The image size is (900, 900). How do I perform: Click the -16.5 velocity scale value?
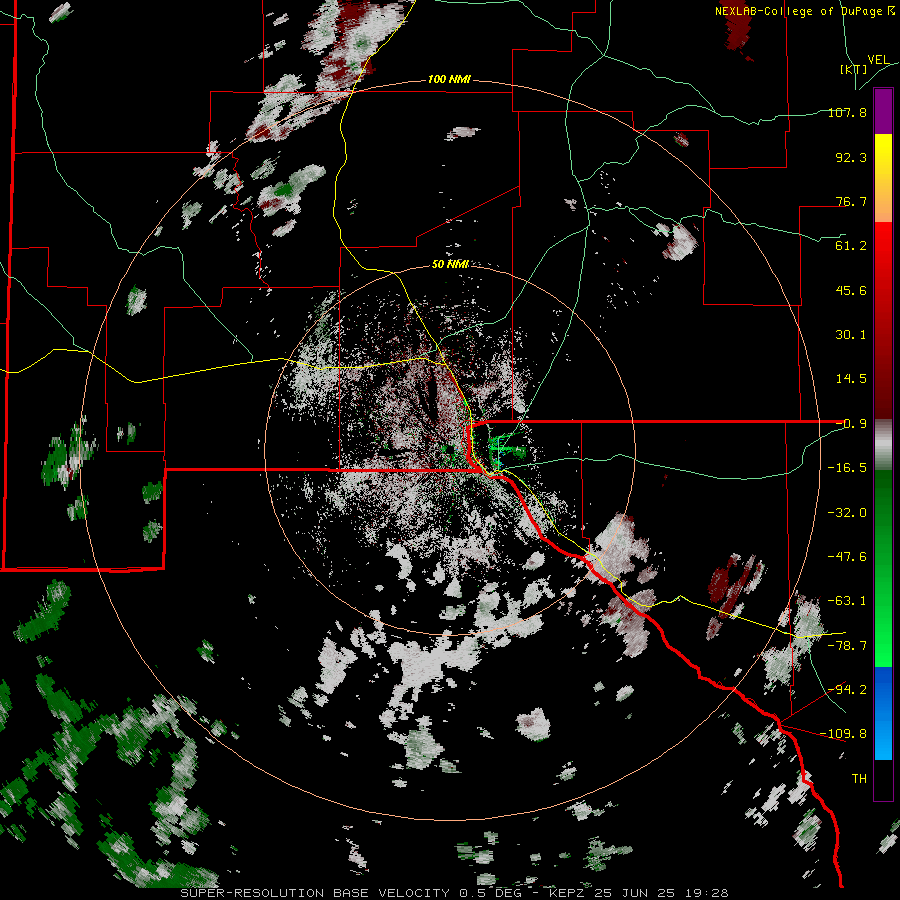[x=847, y=468]
